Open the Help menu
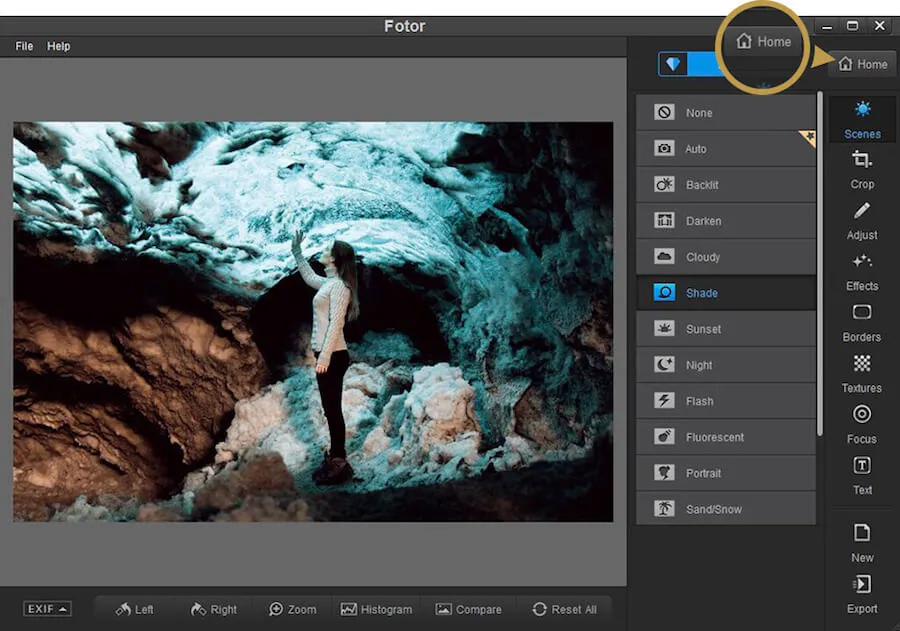Viewport: 900px width, 631px height. point(57,45)
